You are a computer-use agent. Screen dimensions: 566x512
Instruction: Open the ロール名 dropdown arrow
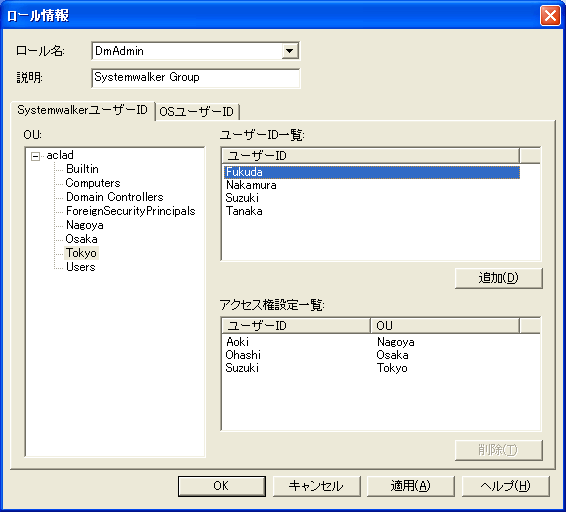pyautogui.click(x=289, y=51)
